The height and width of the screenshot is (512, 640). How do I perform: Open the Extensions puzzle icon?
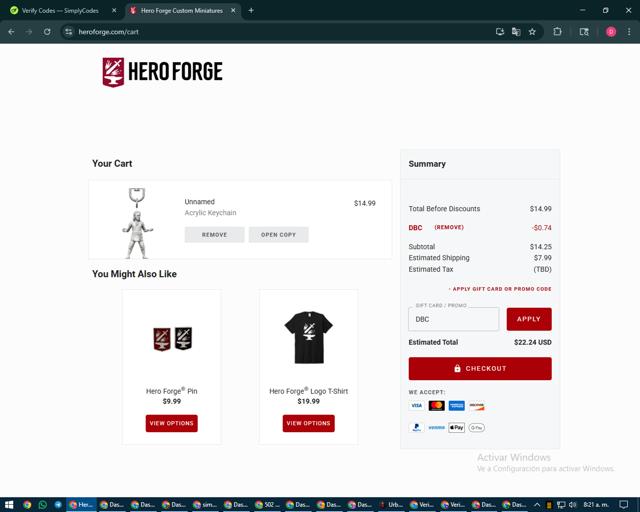tap(557, 32)
